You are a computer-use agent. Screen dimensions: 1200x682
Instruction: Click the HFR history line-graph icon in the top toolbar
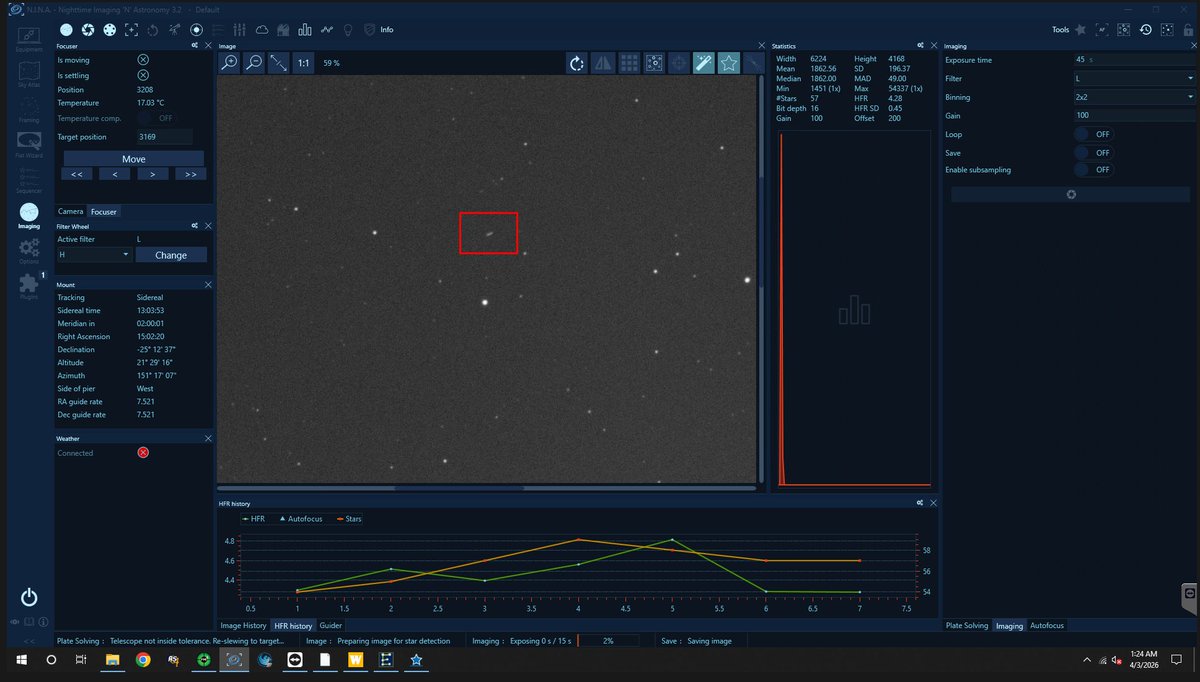click(x=327, y=29)
